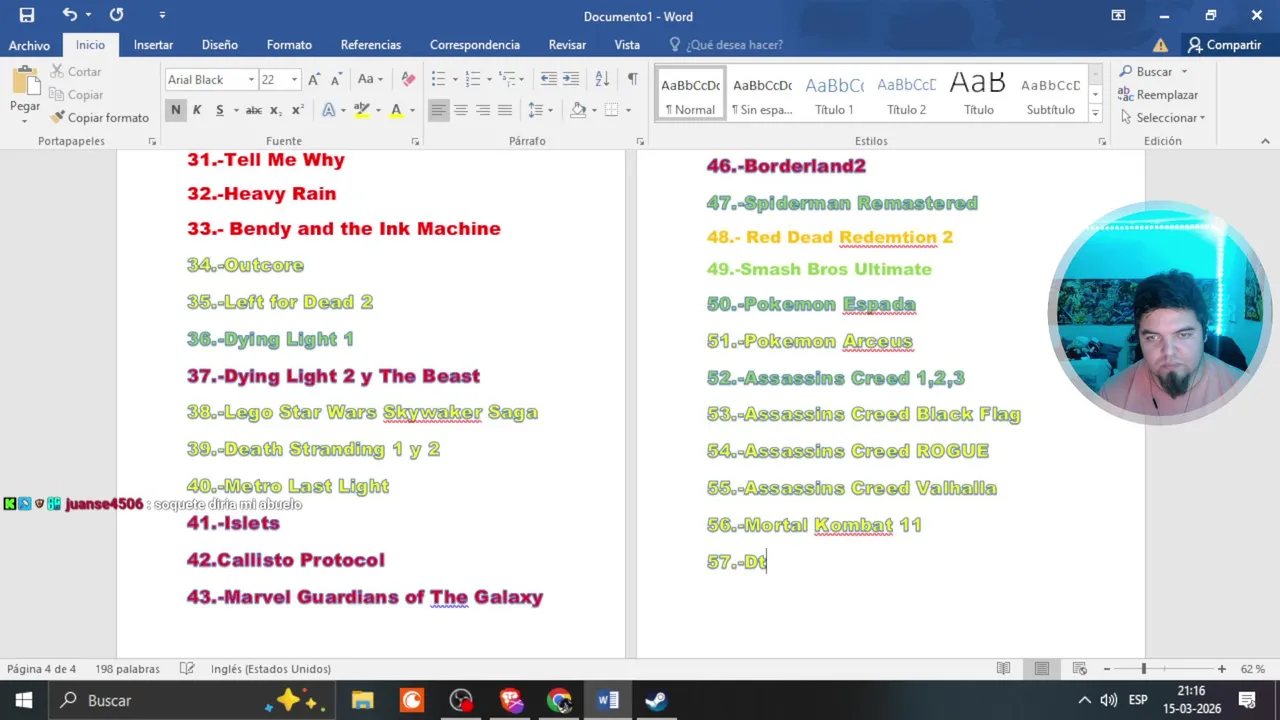Click the shading paint bucket color
This screenshot has width=1280, height=720.
coord(578,110)
